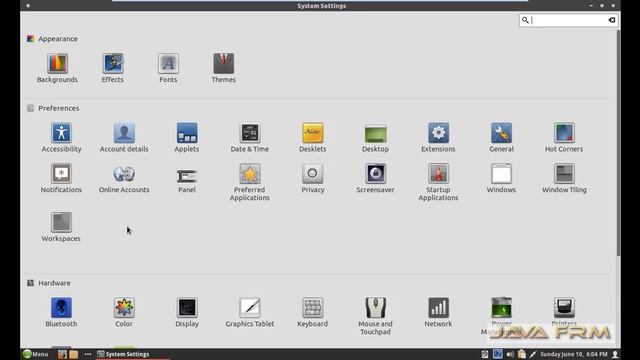Open the Backgrounds settings

pyautogui.click(x=57, y=68)
